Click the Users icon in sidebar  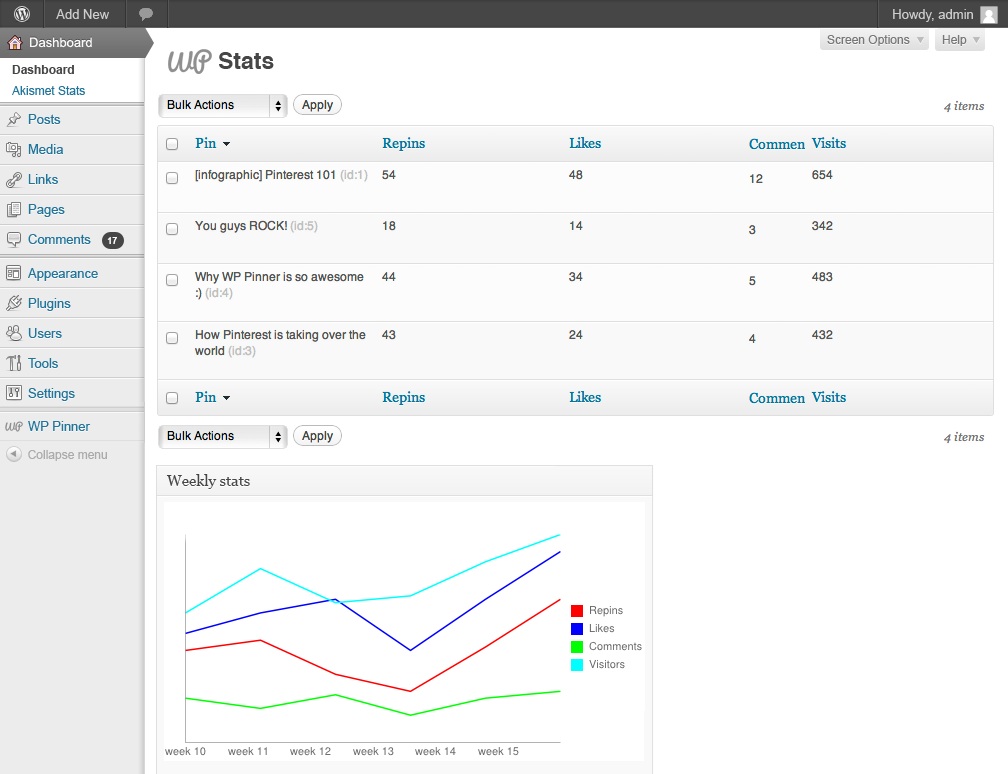[14, 333]
